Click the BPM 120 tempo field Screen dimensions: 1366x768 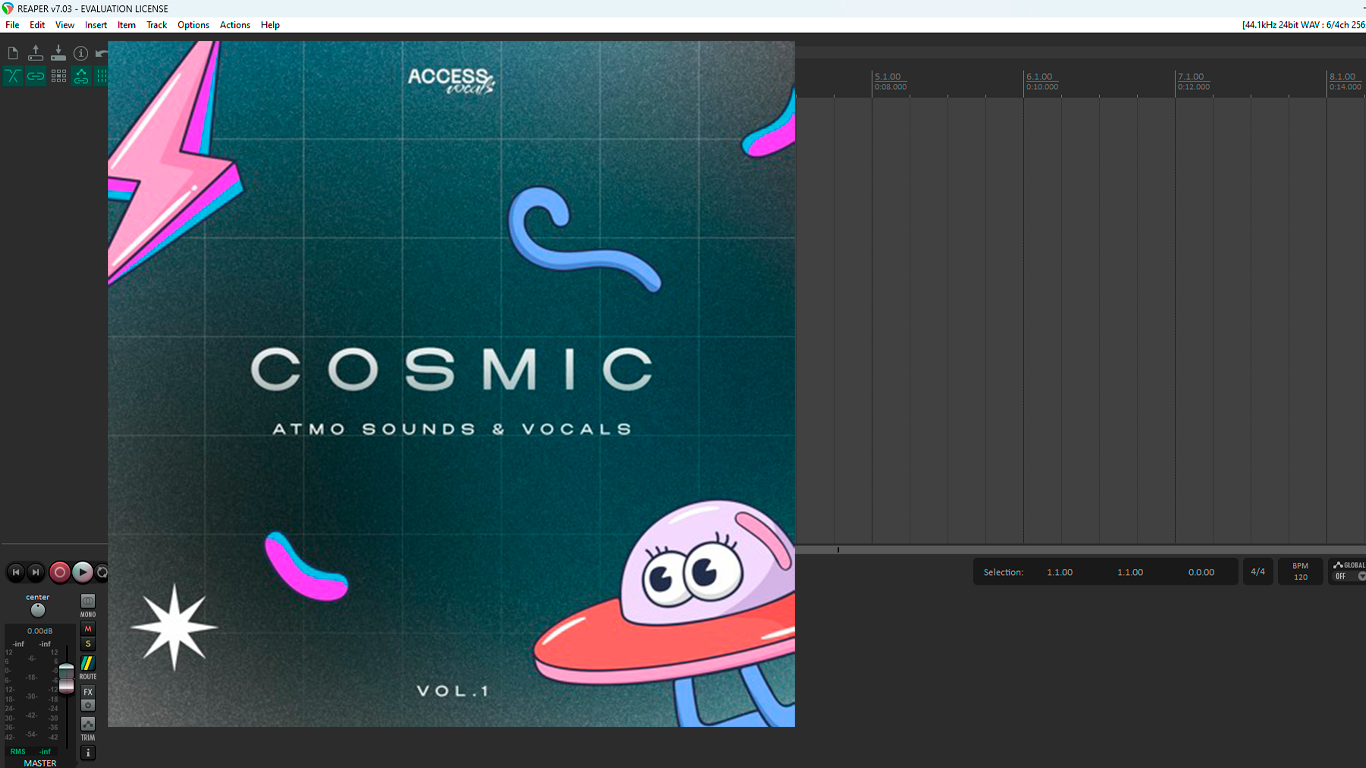pyautogui.click(x=1300, y=572)
